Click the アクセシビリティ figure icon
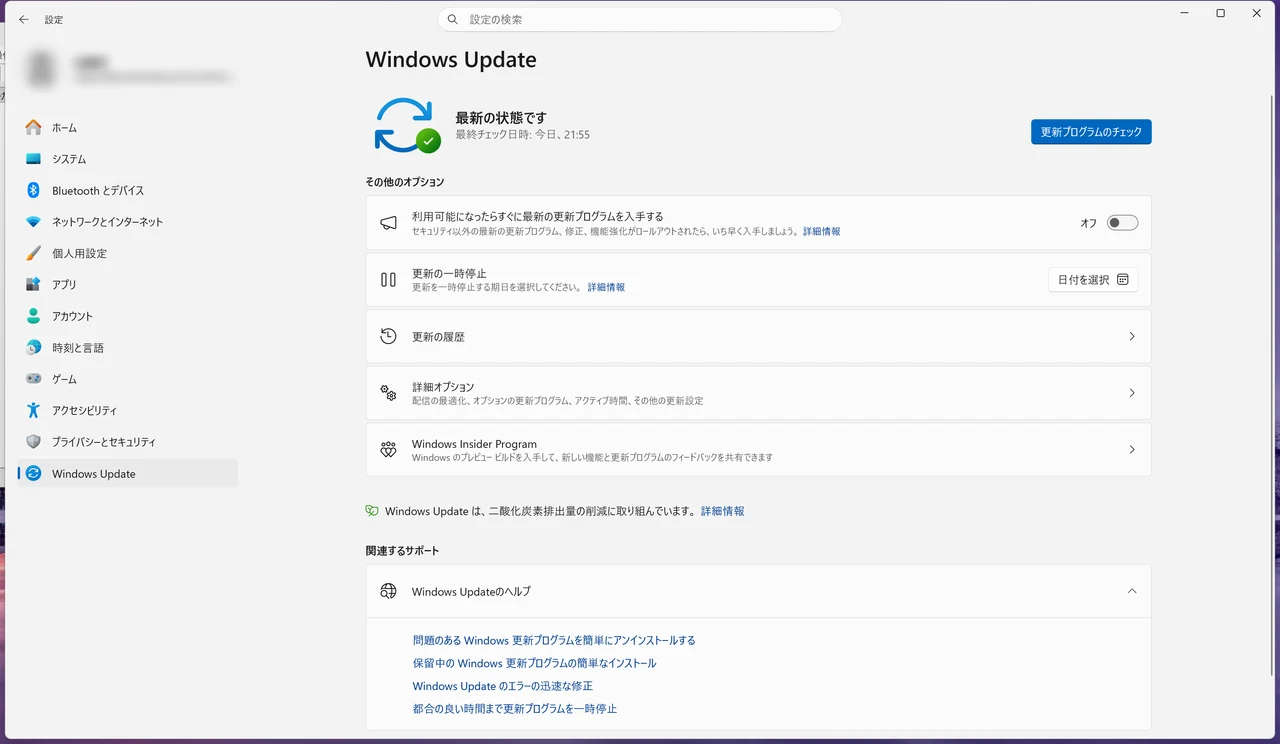The image size is (1280, 744). (34, 410)
